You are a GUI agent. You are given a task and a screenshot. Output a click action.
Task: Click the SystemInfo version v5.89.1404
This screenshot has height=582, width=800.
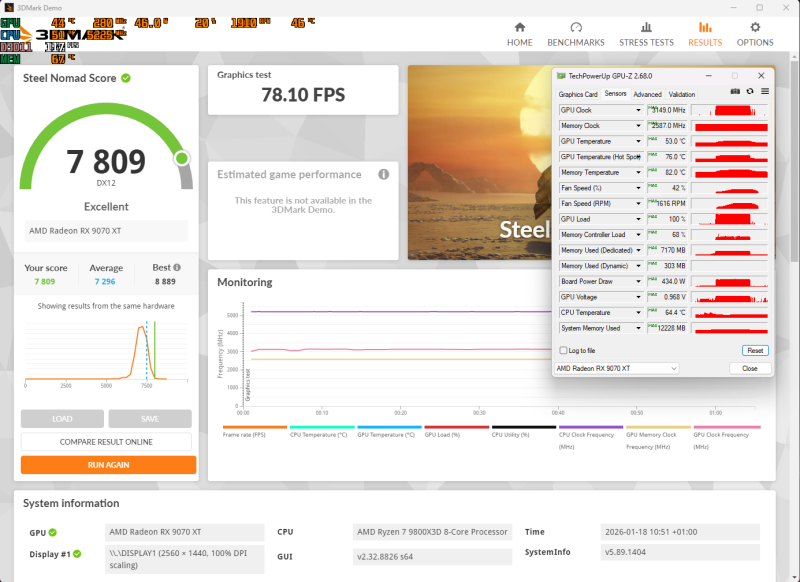click(x=680, y=552)
